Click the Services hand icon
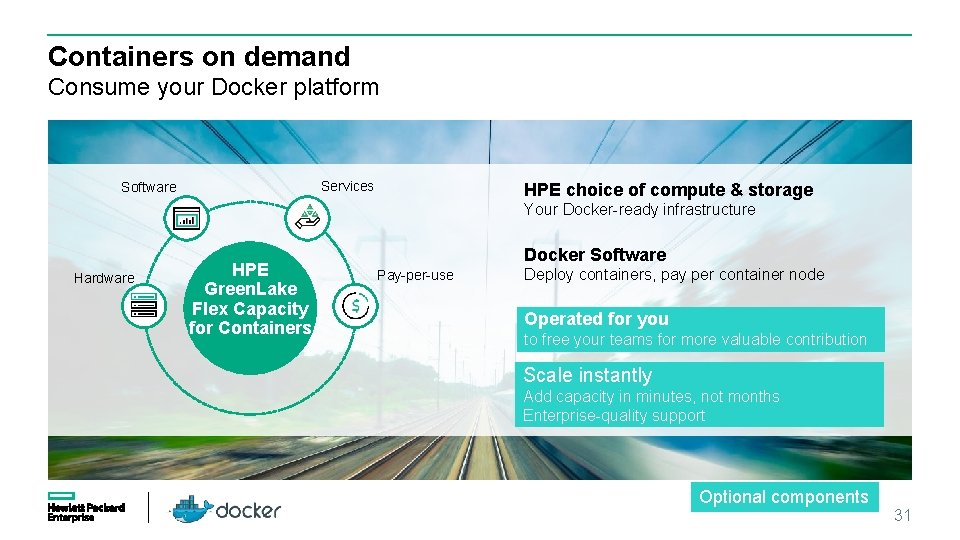Screen dimensions: 960x540 [307, 219]
